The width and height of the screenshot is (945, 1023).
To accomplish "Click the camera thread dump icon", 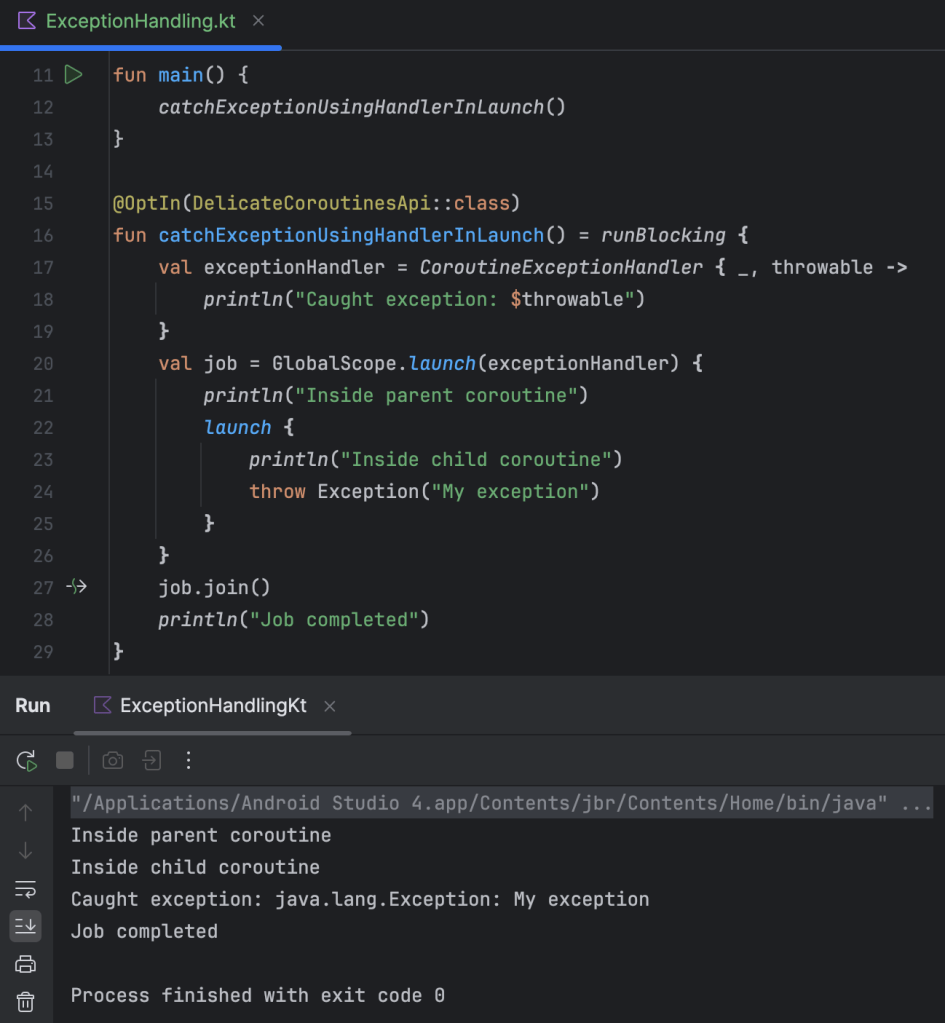I will pyautogui.click(x=113, y=761).
